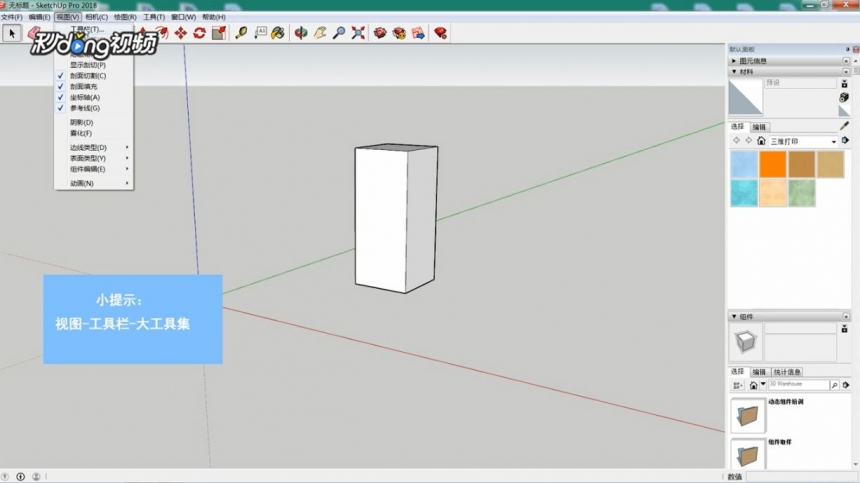This screenshot has width=860, height=483.
Task: Expand 表面类型(Y) submenu
Action: click(x=94, y=158)
